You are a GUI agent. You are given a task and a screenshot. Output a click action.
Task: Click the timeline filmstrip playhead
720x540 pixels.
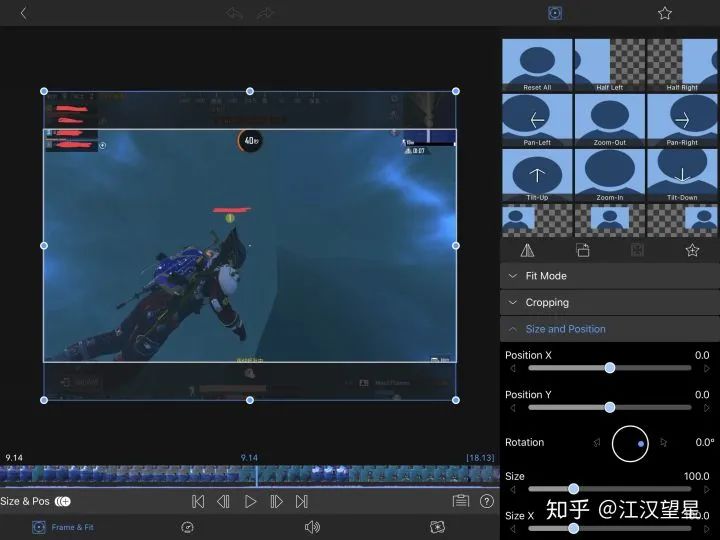click(x=257, y=476)
